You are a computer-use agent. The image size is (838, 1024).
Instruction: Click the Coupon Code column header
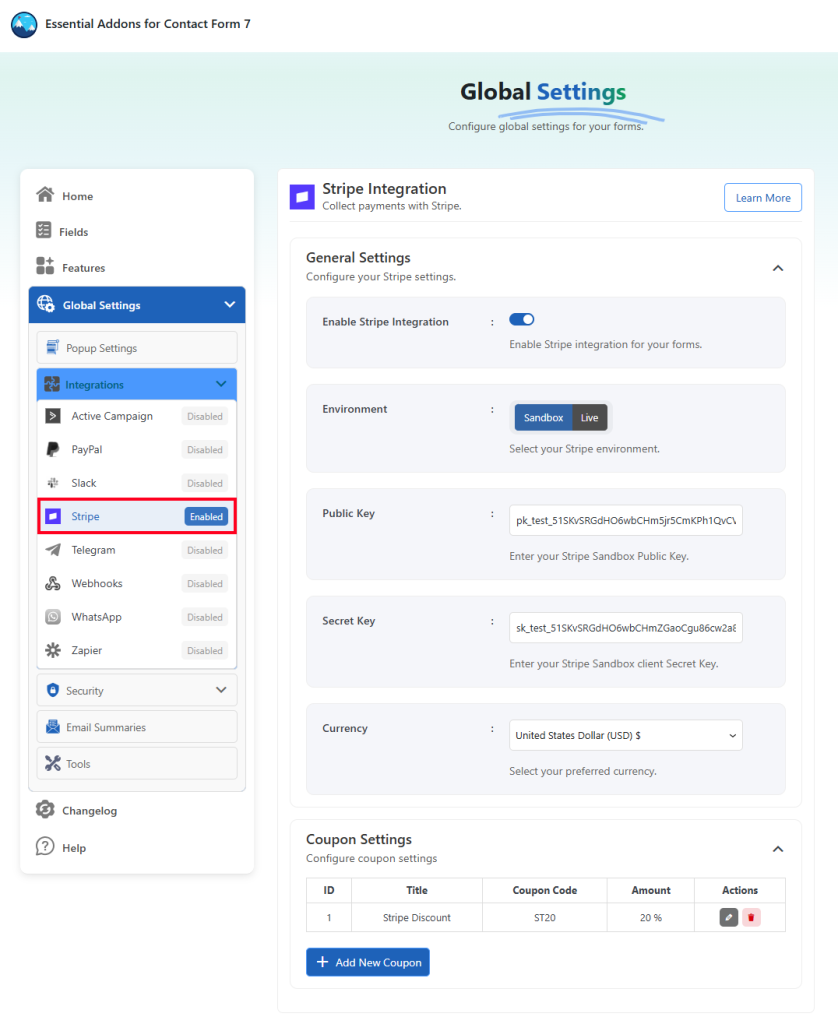coord(545,890)
